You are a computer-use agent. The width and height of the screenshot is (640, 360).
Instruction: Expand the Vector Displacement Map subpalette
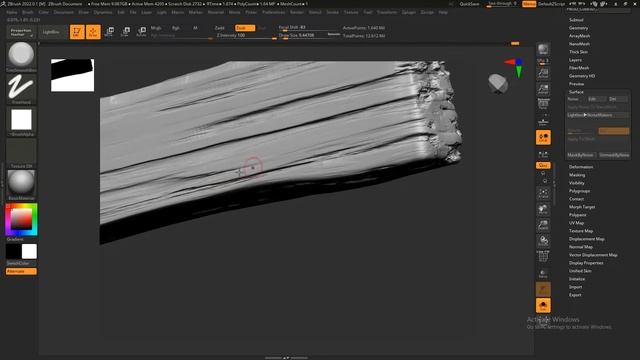593,255
